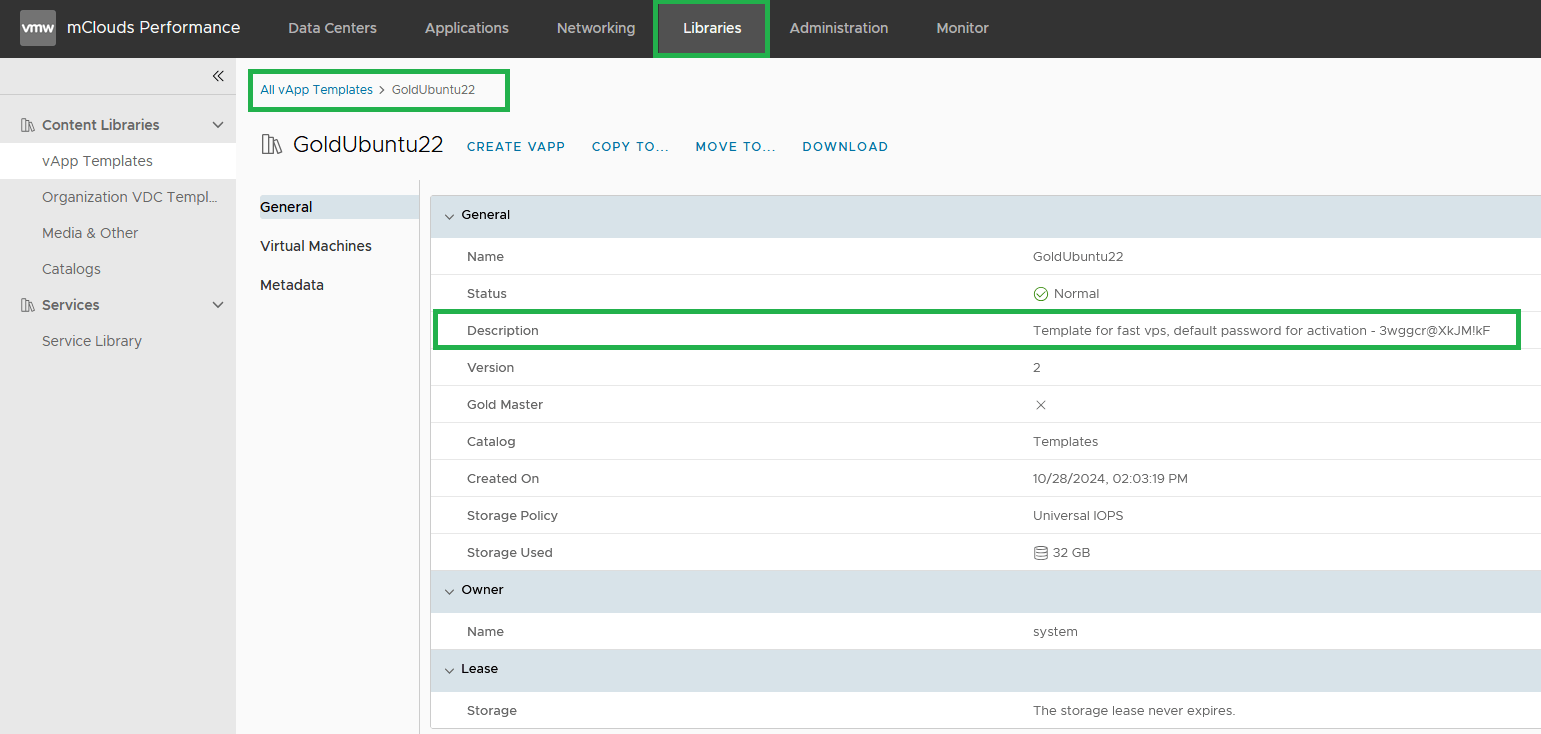The image size is (1541, 734).
Task: Click the MOVE TO... action
Action: [x=735, y=147]
